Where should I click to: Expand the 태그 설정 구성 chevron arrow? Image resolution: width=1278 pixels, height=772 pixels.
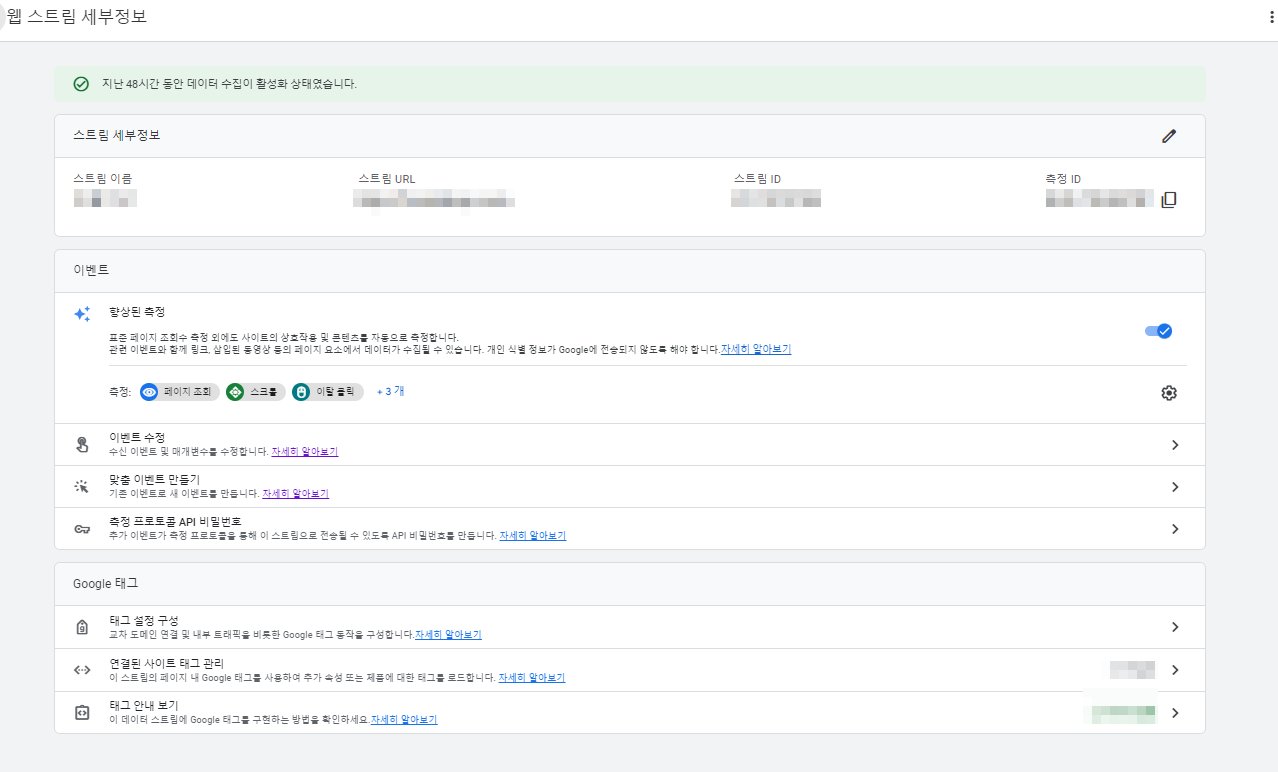point(1175,627)
